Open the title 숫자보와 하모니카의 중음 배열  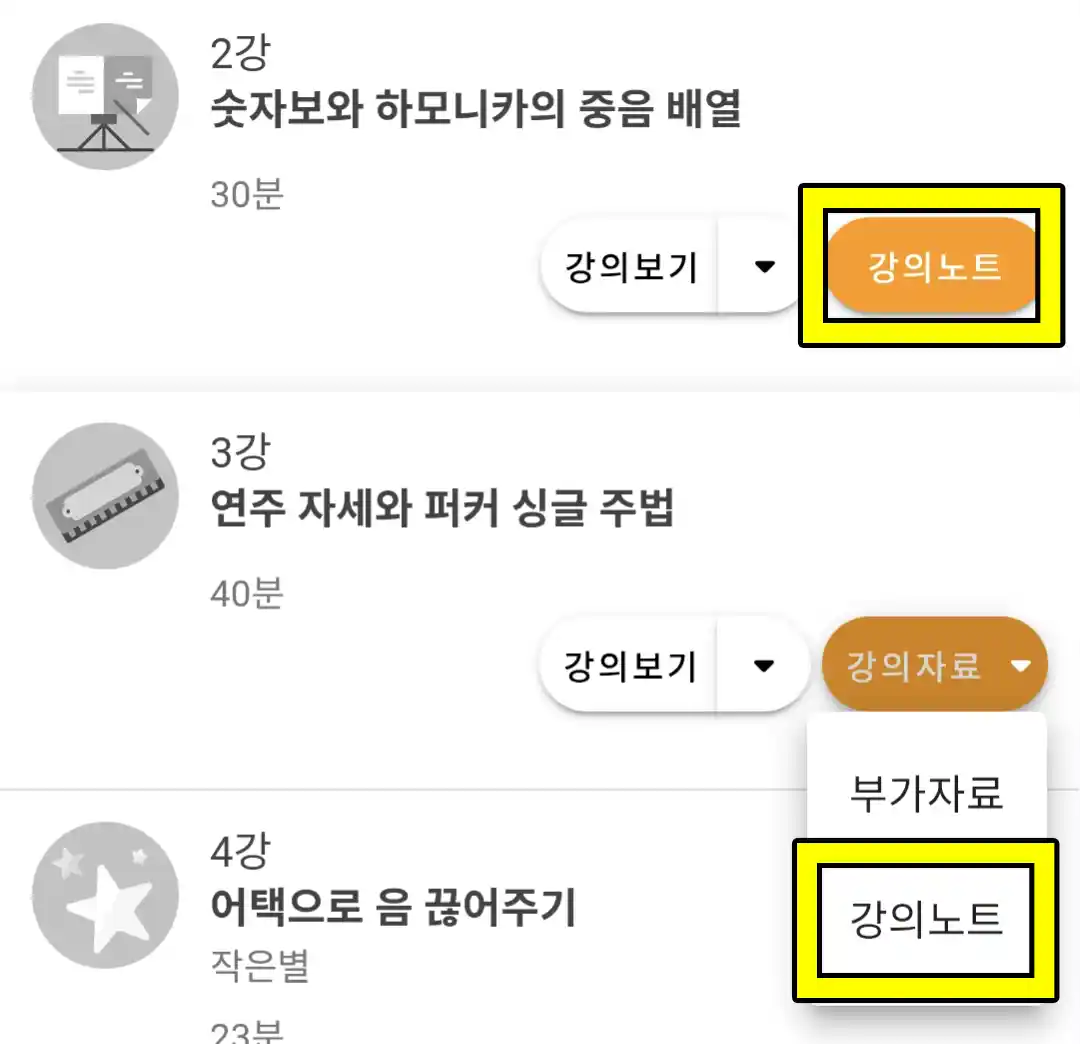coord(476,111)
